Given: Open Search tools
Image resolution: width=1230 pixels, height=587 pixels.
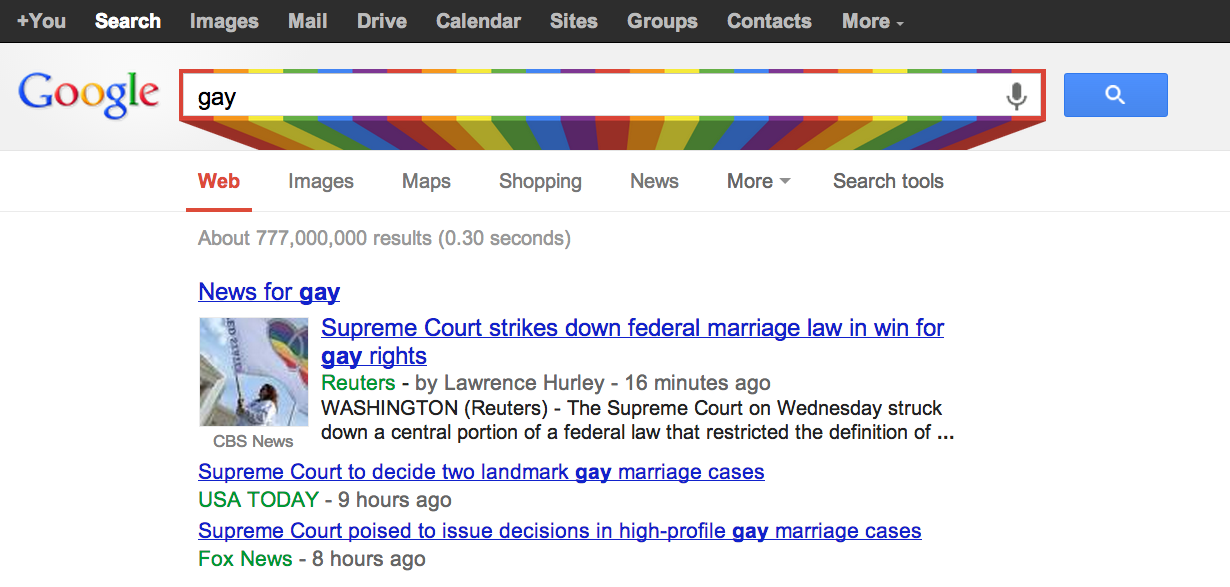Looking at the screenshot, I should coord(888,181).
